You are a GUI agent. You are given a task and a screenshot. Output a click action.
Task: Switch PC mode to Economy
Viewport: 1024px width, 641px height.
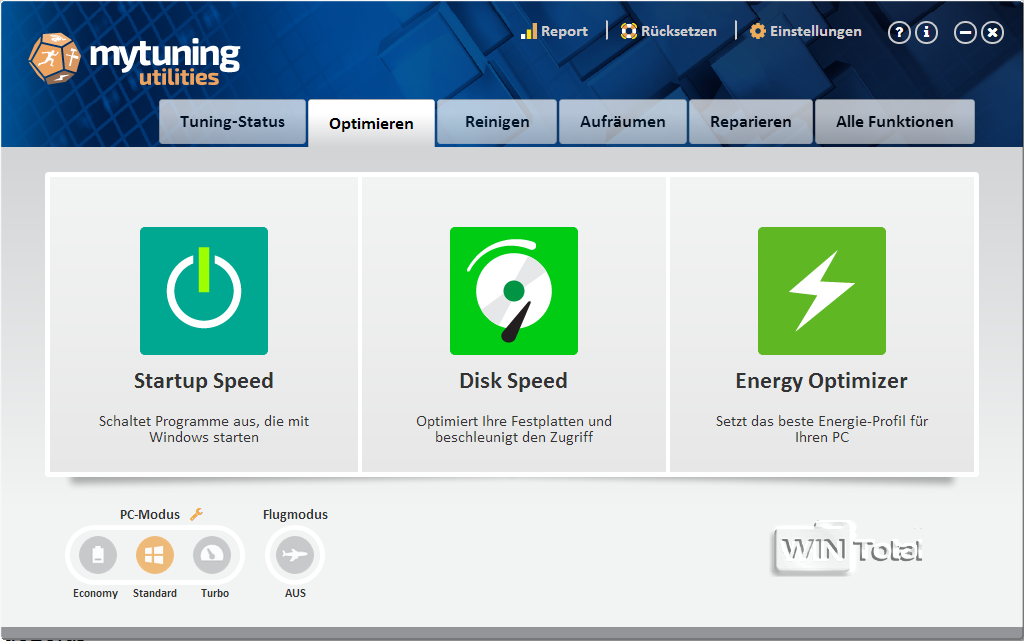coord(98,555)
